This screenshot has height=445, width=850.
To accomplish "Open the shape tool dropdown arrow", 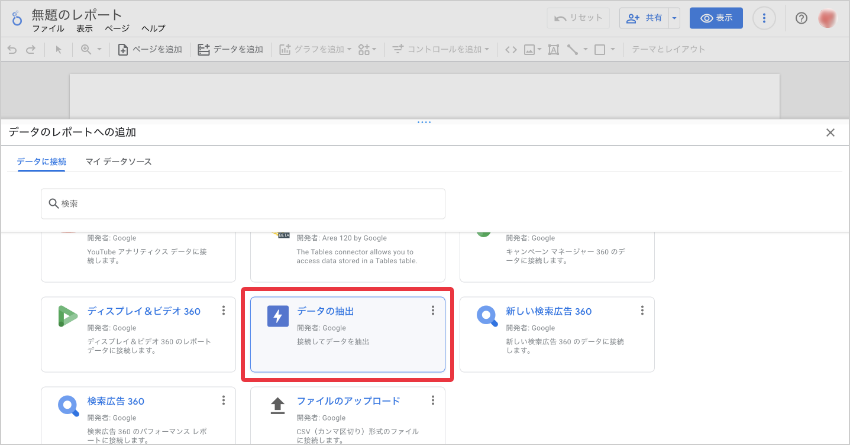I will pos(613,49).
